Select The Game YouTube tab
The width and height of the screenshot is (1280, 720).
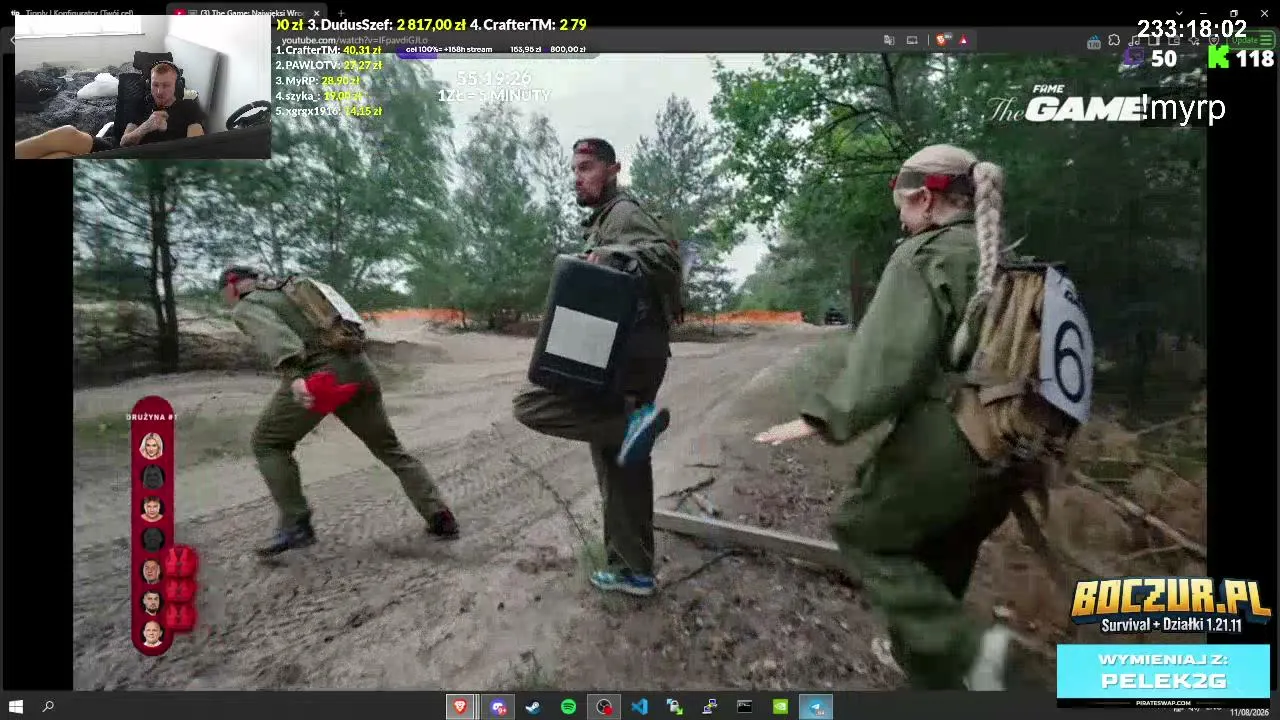coord(248,13)
